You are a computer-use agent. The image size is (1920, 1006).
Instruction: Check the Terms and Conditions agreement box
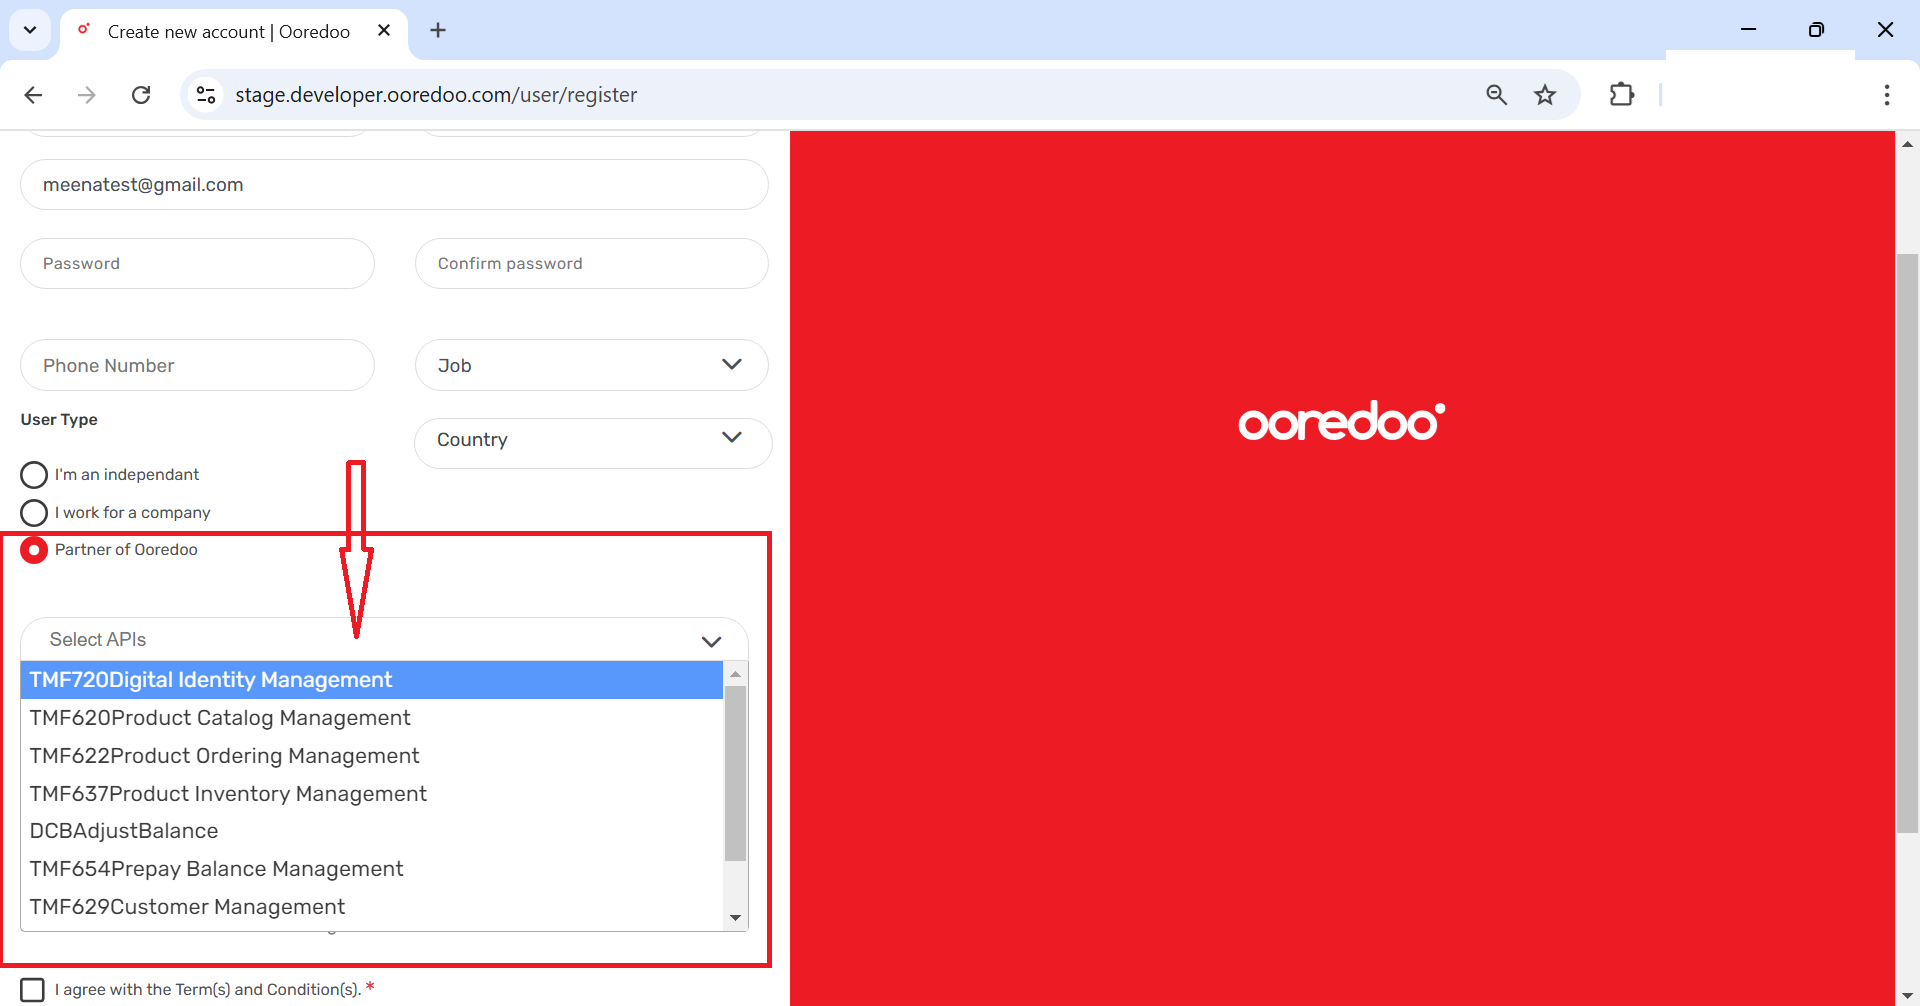point(32,989)
